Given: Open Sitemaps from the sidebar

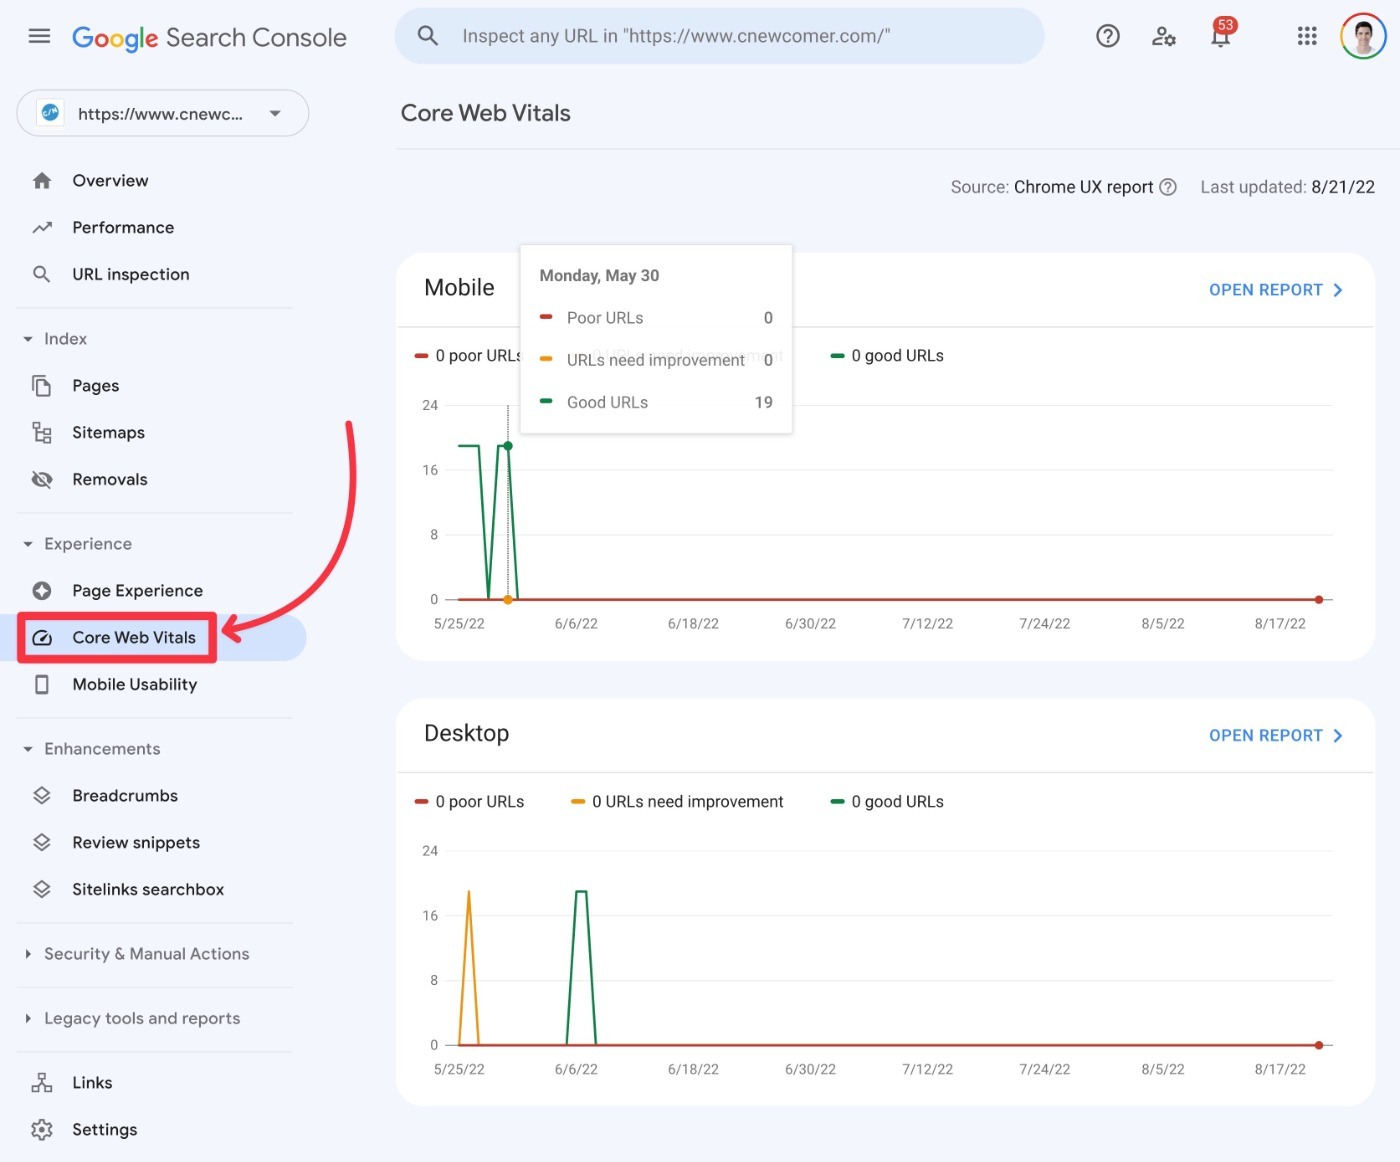Looking at the screenshot, I should point(108,433).
